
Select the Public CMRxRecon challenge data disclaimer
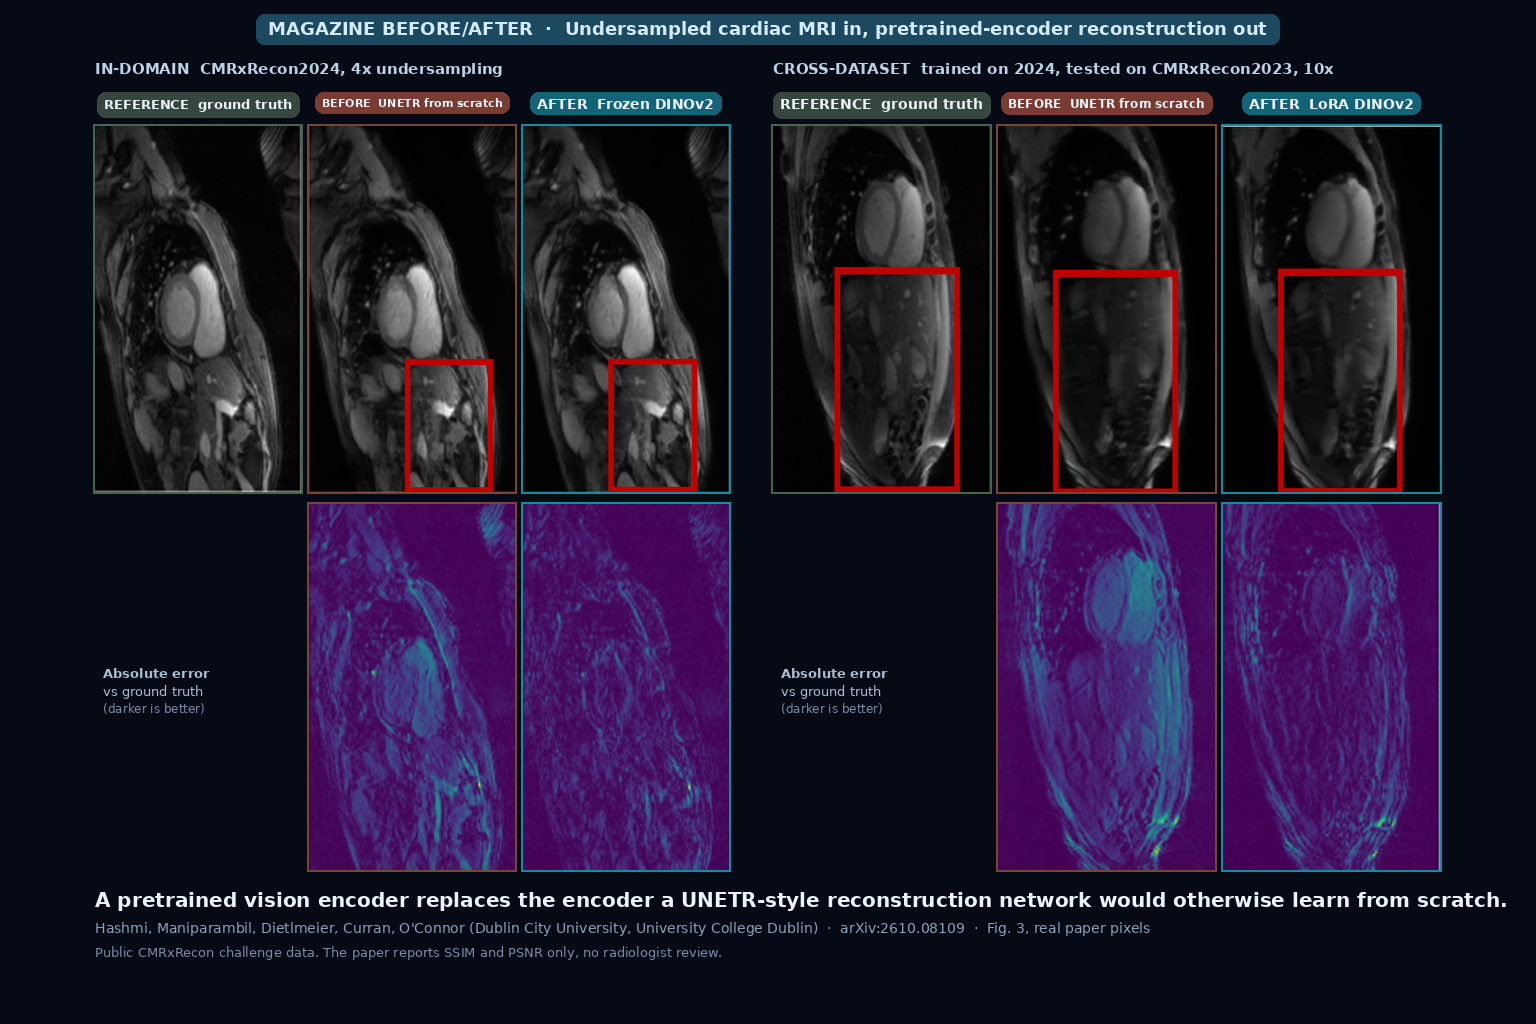(408, 953)
